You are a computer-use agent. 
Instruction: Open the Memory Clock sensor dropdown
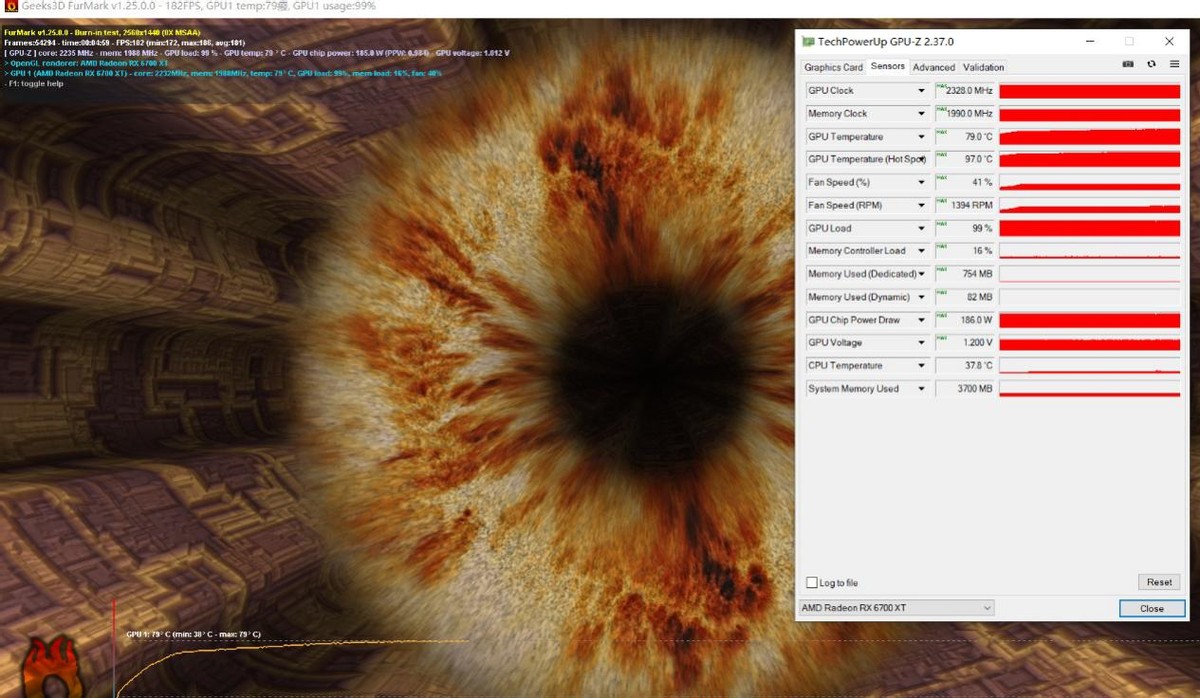pos(921,114)
